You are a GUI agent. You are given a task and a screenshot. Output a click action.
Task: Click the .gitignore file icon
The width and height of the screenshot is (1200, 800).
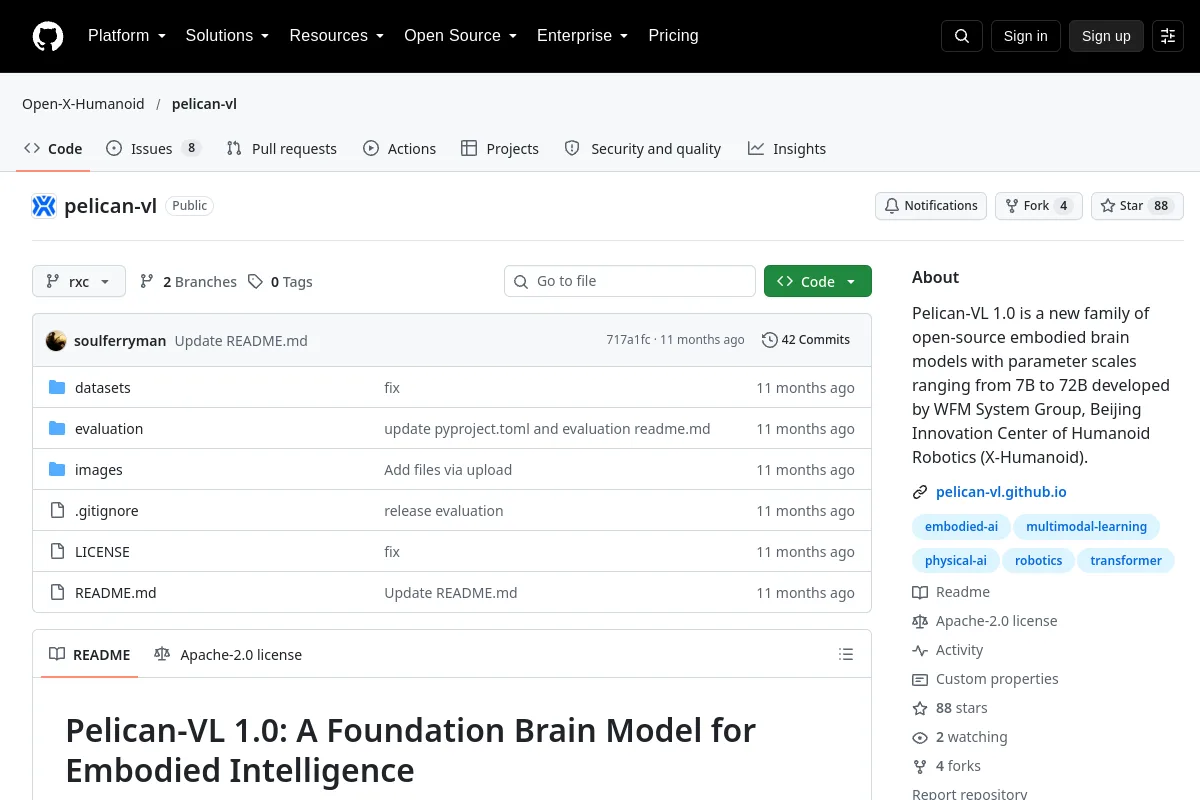[57, 511]
